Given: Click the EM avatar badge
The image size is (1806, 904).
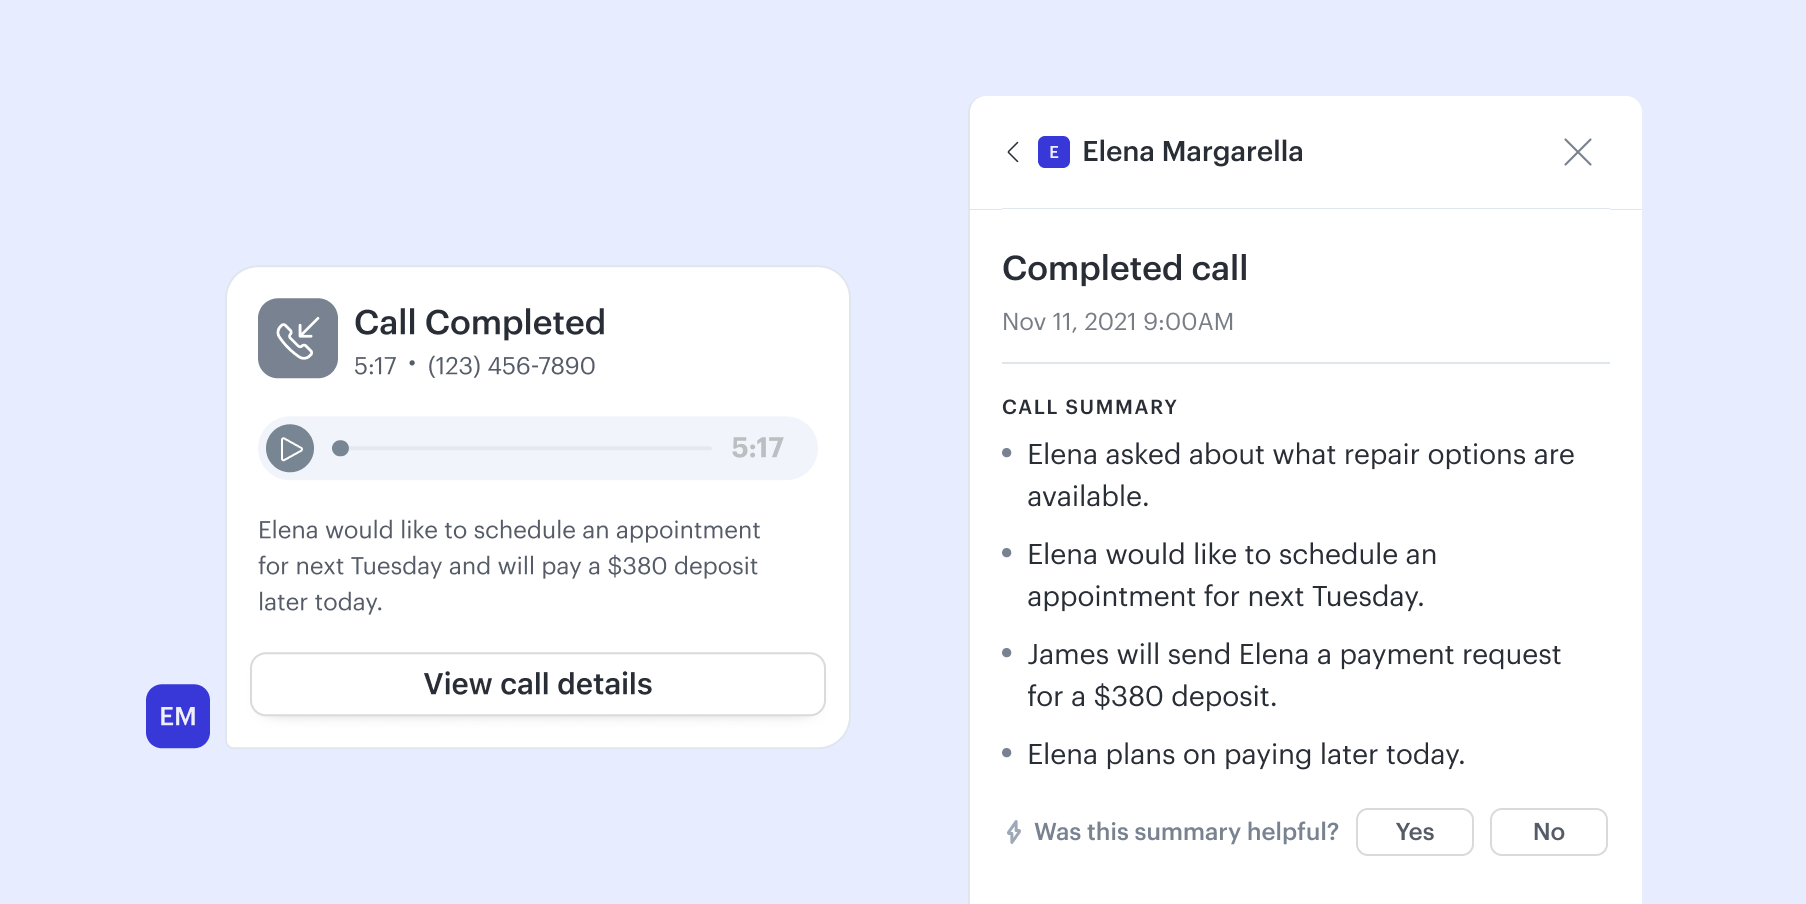Looking at the screenshot, I should pos(178,716).
